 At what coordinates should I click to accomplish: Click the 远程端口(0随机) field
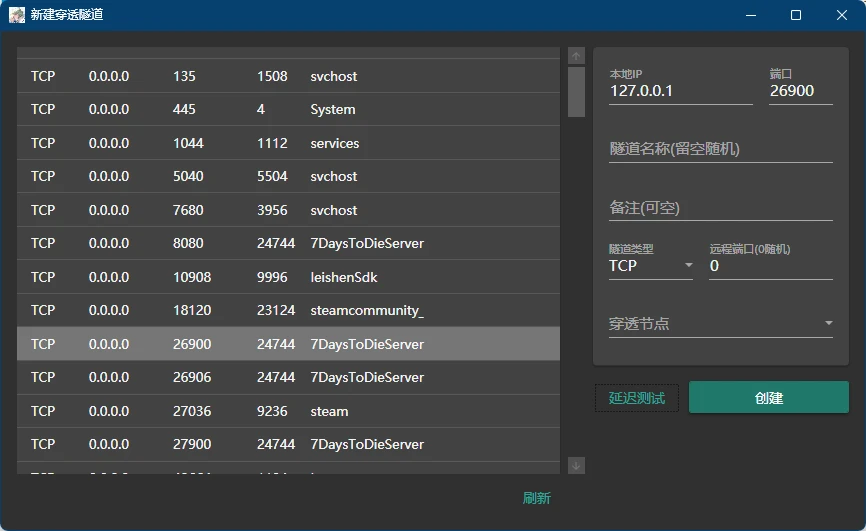click(x=771, y=266)
